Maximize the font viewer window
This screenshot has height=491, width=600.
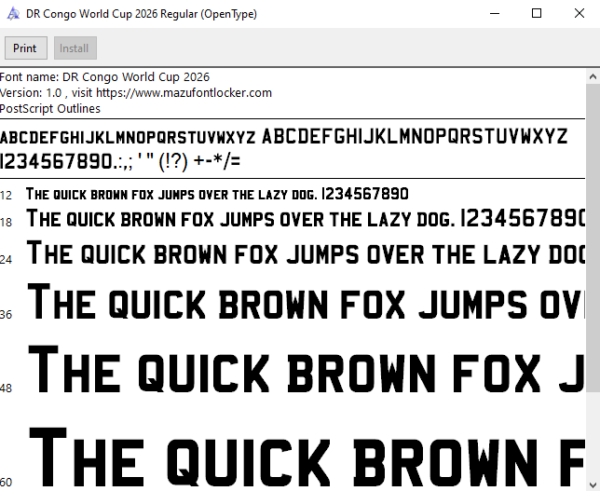coord(537,14)
